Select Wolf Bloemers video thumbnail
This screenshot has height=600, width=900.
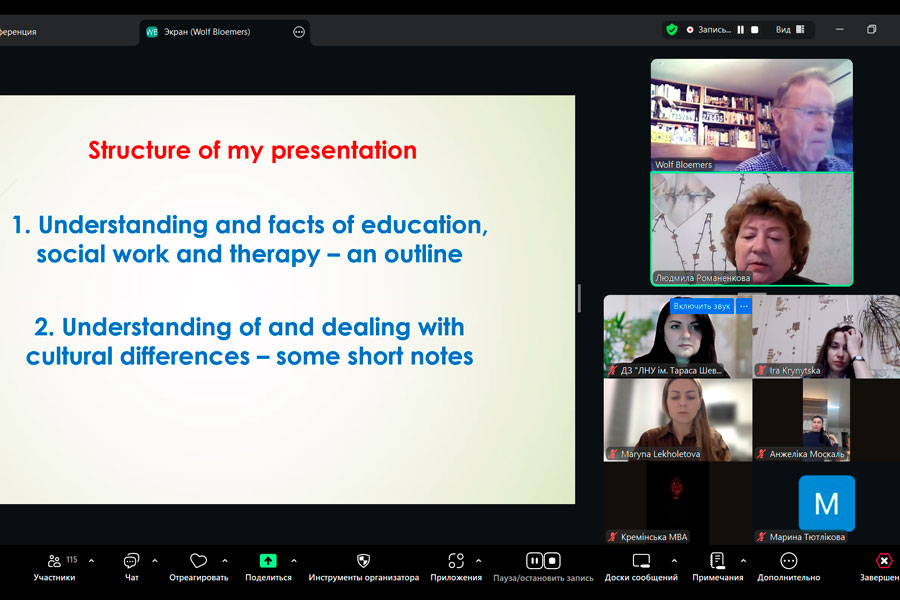(751, 114)
